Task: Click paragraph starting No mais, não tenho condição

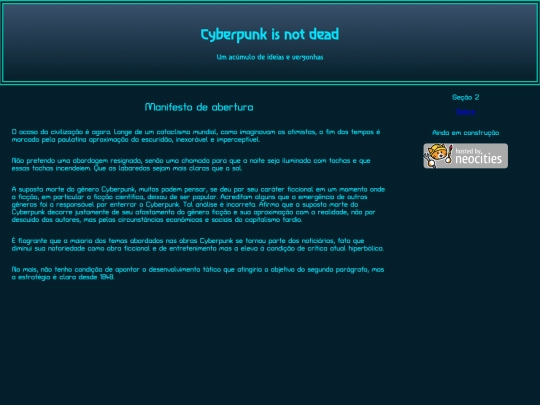Action: 198,273
